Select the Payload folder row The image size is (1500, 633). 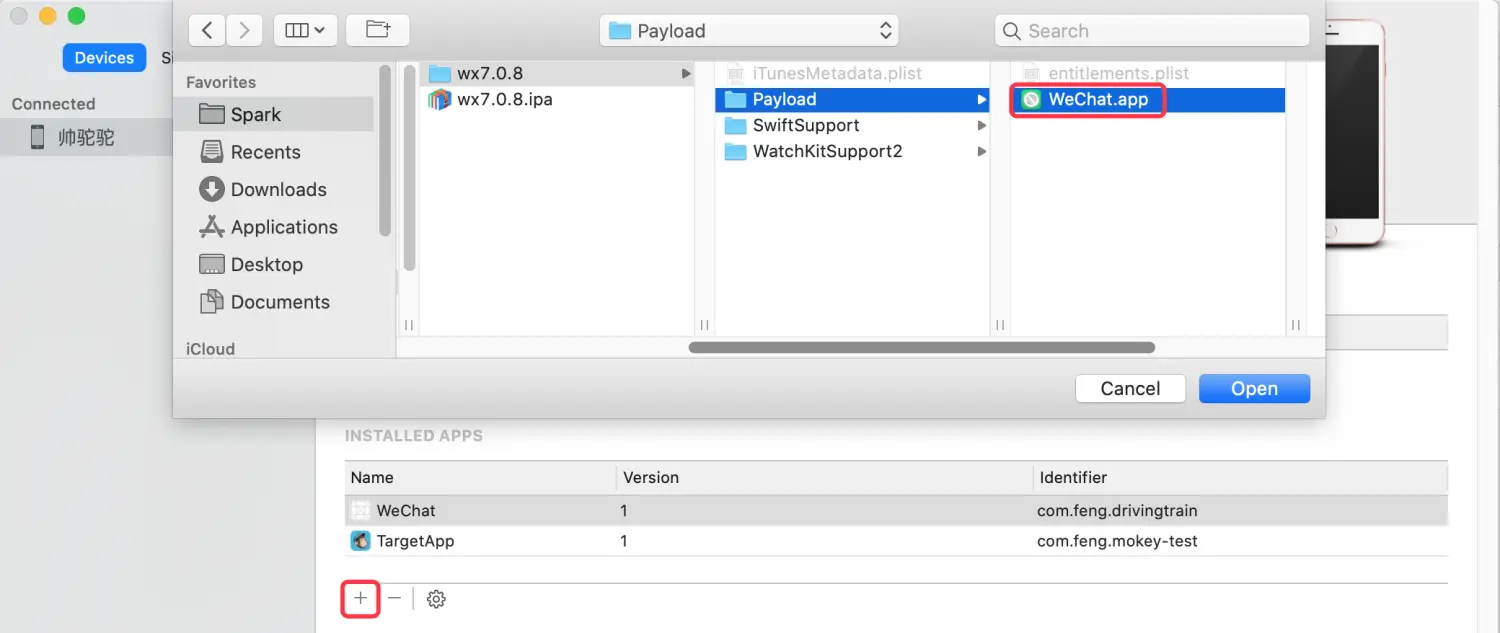853,99
